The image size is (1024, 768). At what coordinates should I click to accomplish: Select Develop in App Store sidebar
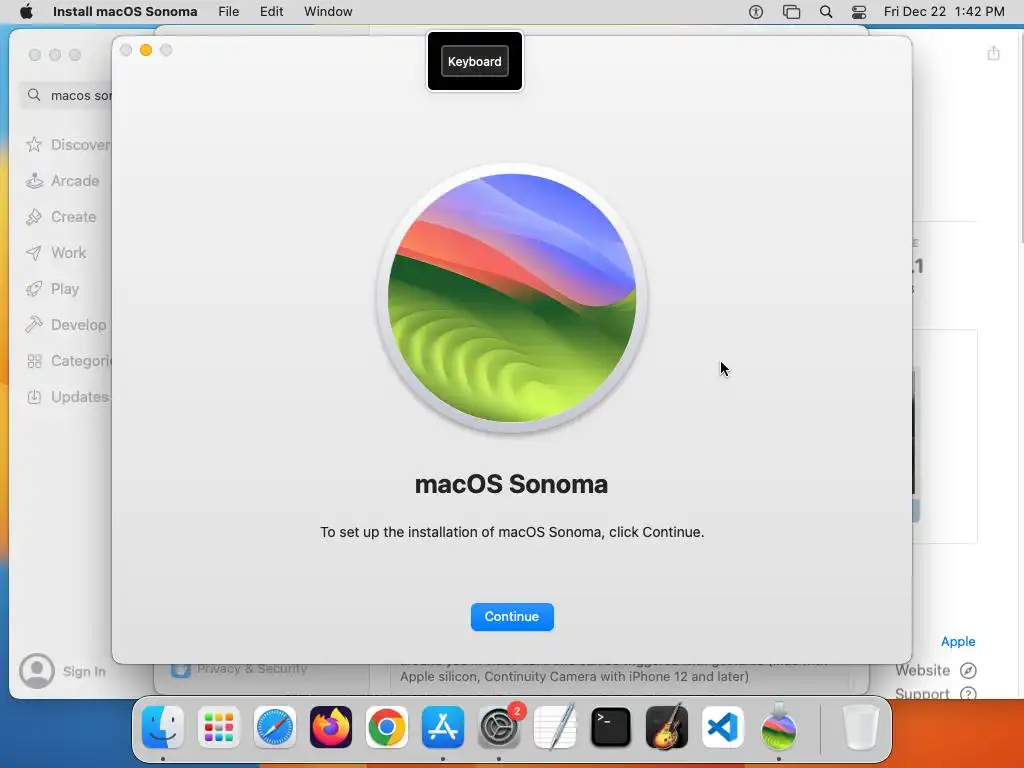tap(66, 325)
